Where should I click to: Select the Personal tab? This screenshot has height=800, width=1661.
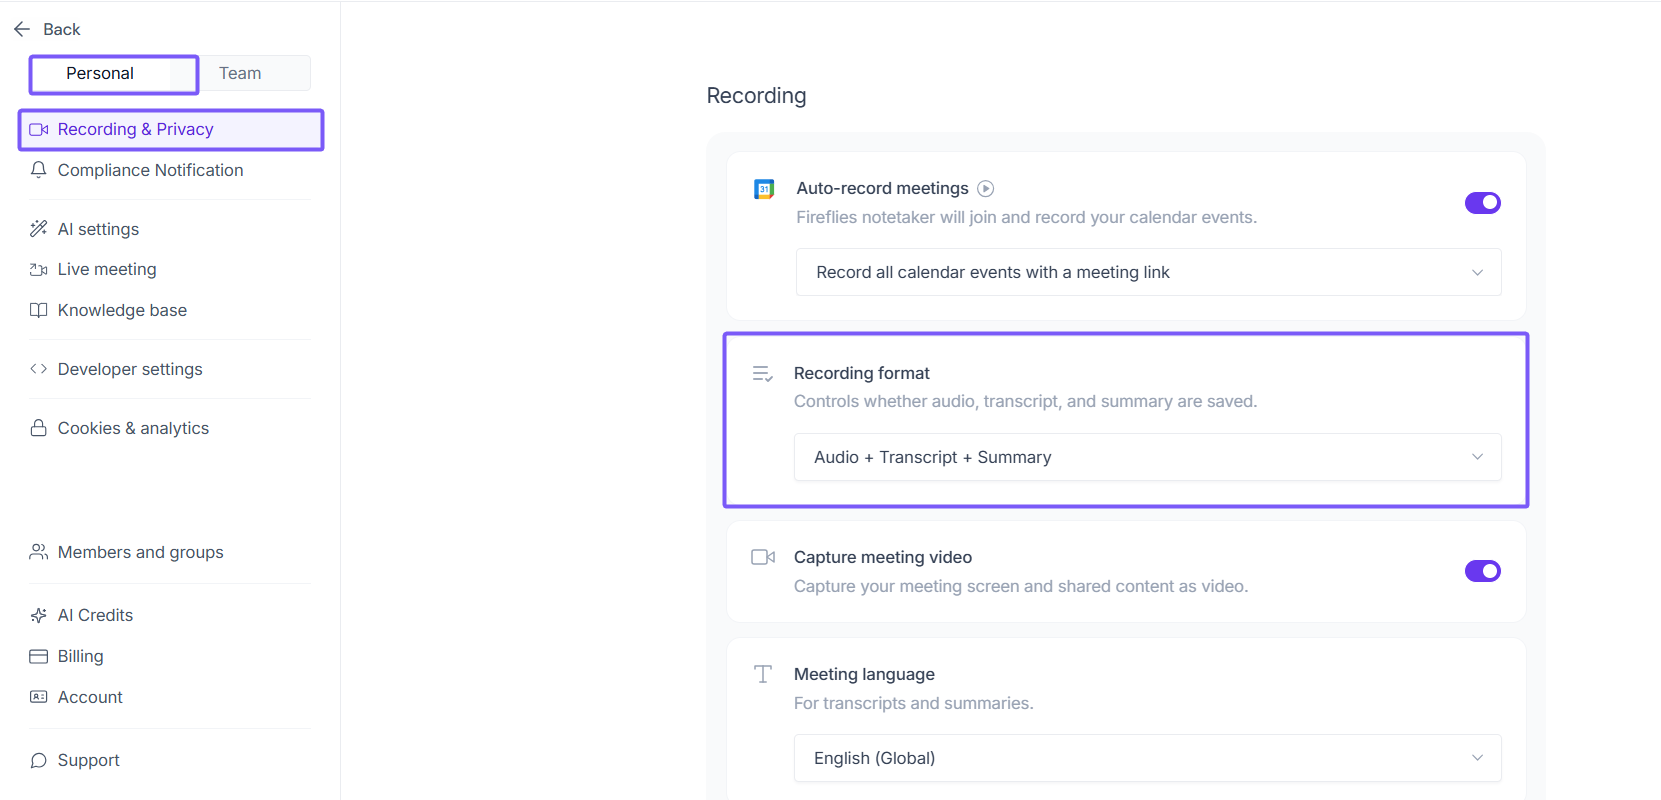[100, 73]
